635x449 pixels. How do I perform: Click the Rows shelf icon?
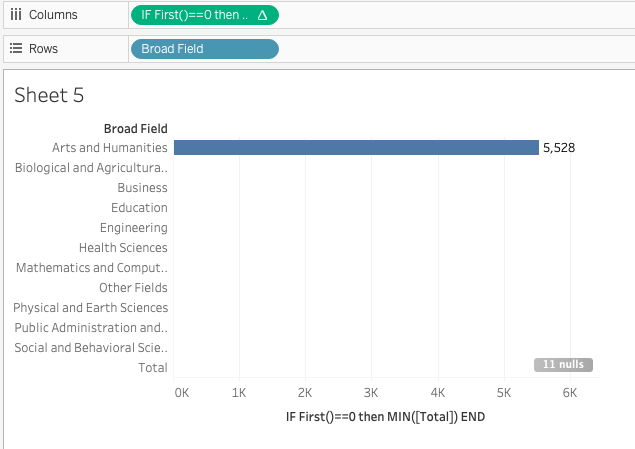16,48
